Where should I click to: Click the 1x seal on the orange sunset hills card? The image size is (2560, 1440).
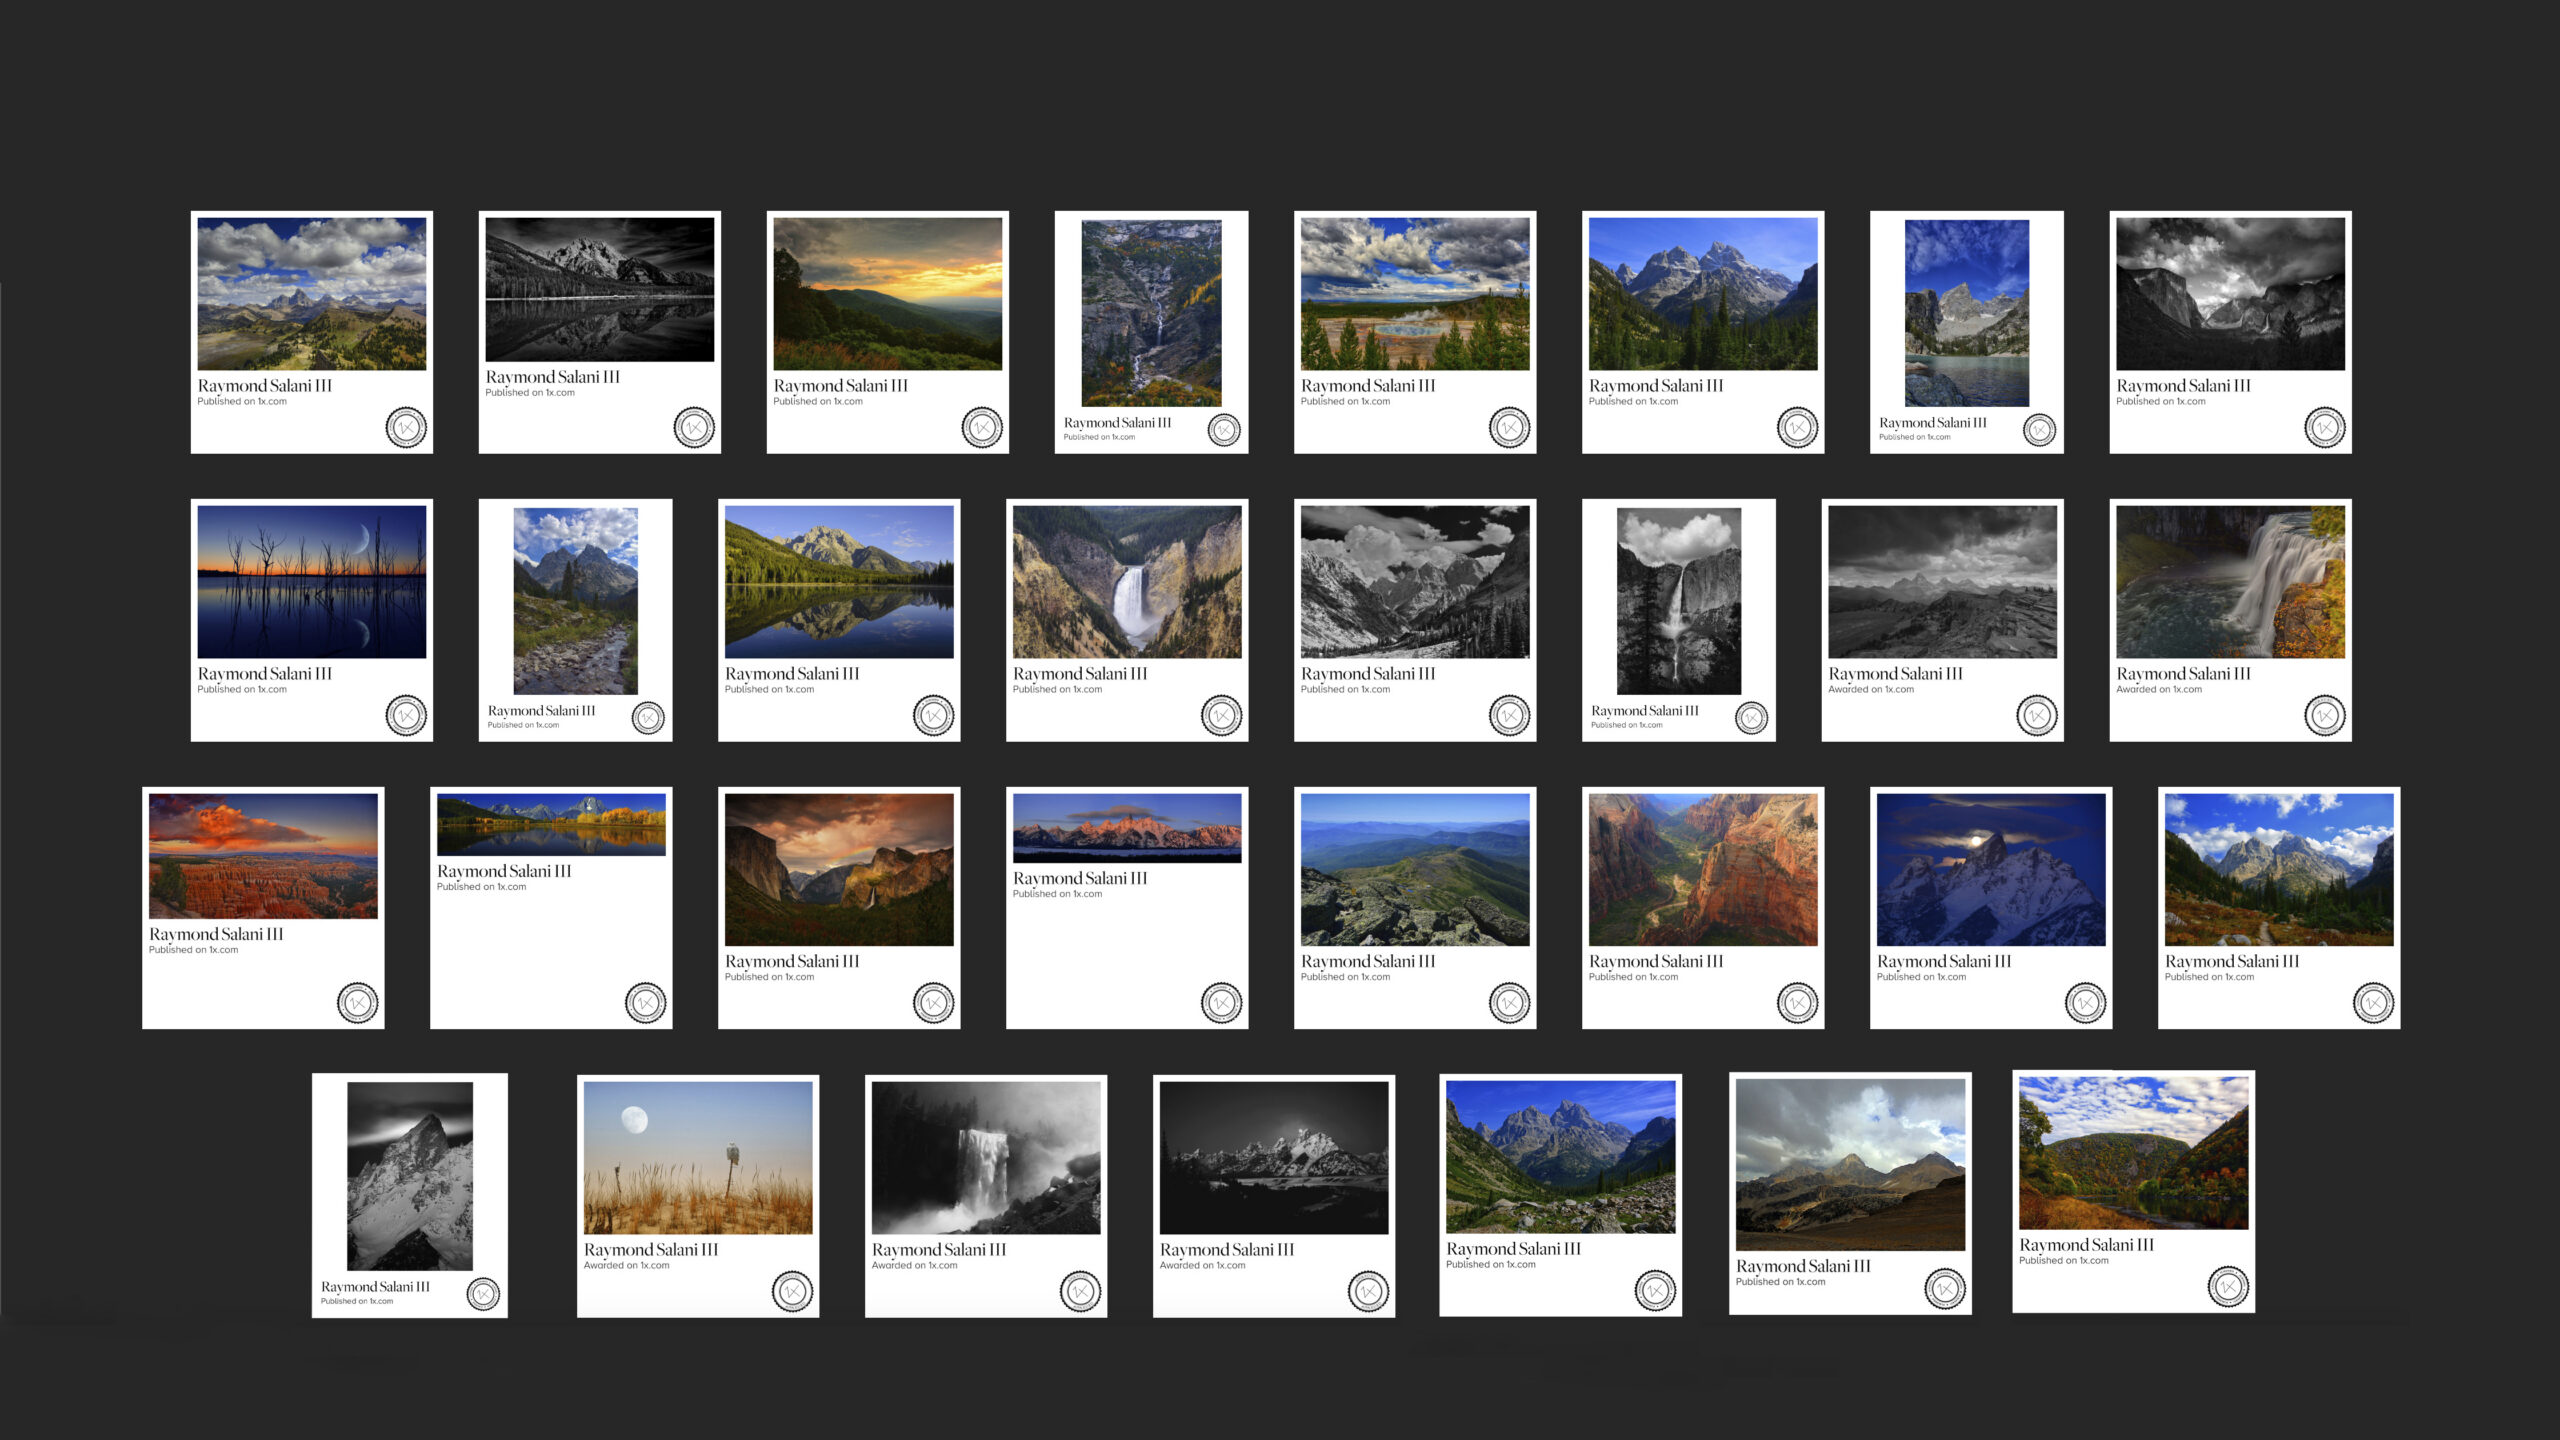click(x=982, y=427)
